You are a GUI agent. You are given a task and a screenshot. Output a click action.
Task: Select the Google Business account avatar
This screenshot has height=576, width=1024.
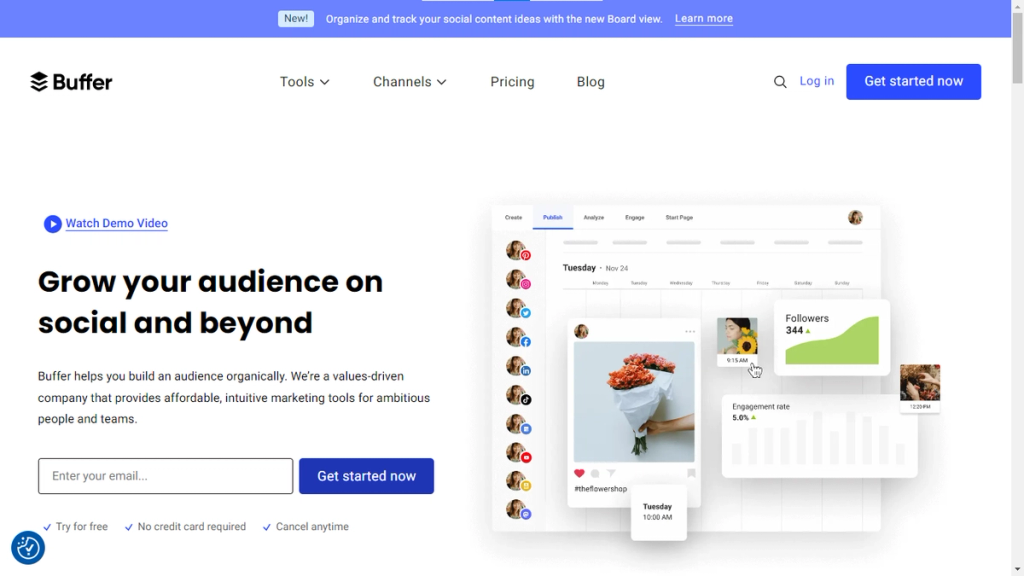(x=518, y=424)
